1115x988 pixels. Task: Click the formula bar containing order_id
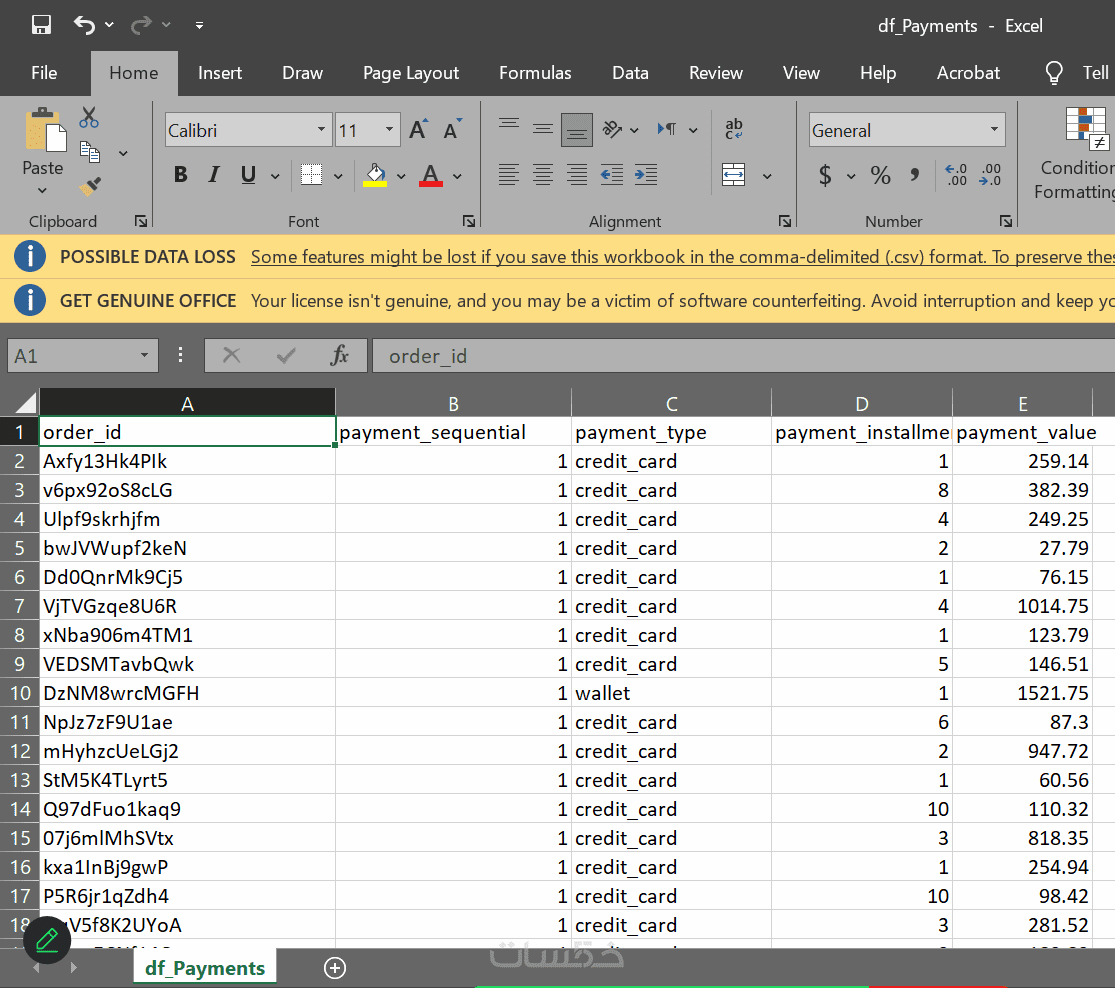[x=743, y=356]
